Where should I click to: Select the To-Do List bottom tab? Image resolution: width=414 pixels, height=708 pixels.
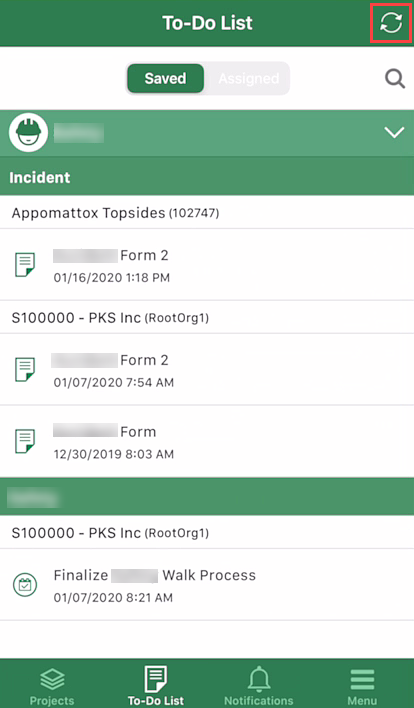155,686
